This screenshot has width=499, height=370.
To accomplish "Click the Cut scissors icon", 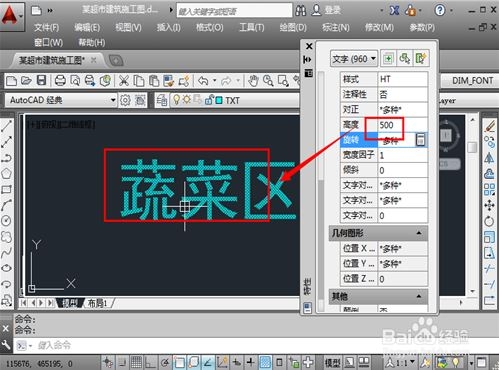I will (124, 81).
